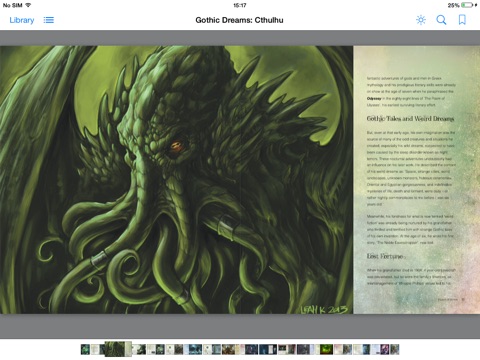This screenshot has width=480, height=360.
Task: Tap the Wi-Fi icon beside No SIM
Action: (28, 5)
